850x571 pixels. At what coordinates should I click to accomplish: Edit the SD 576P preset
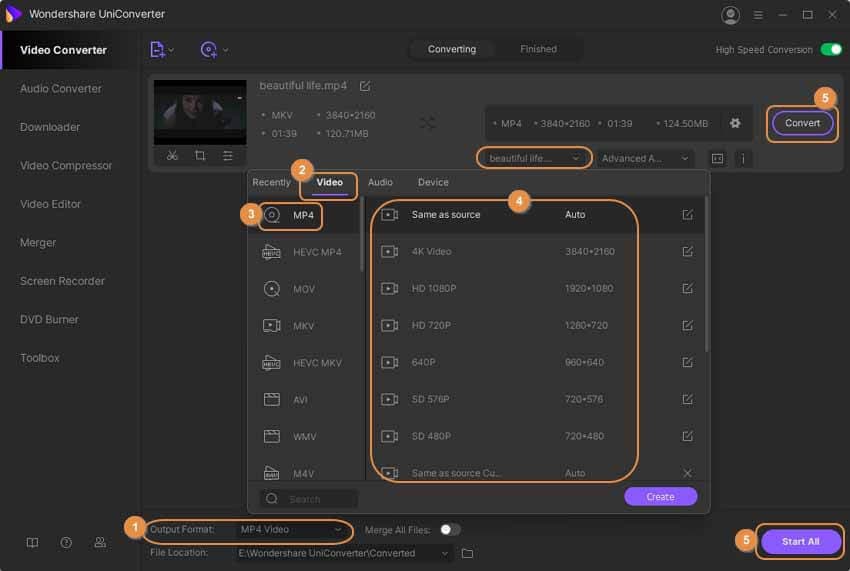(687, 399)
